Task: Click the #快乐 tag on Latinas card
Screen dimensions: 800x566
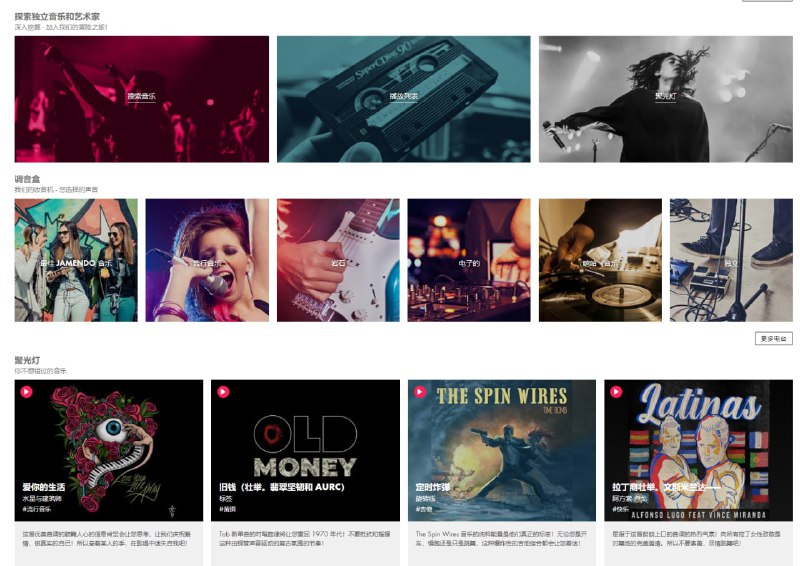Action: (x=620, y=509)
